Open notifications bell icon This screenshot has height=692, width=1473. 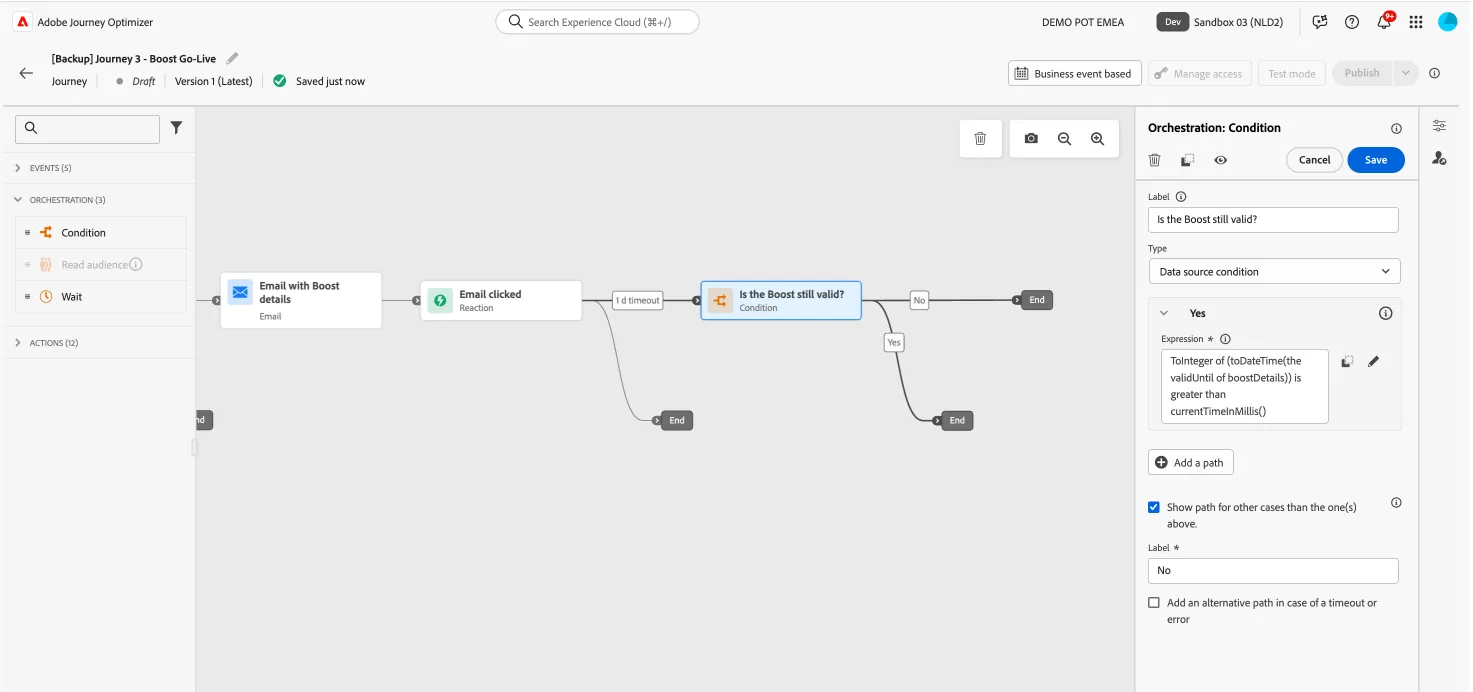(1385, 22)
